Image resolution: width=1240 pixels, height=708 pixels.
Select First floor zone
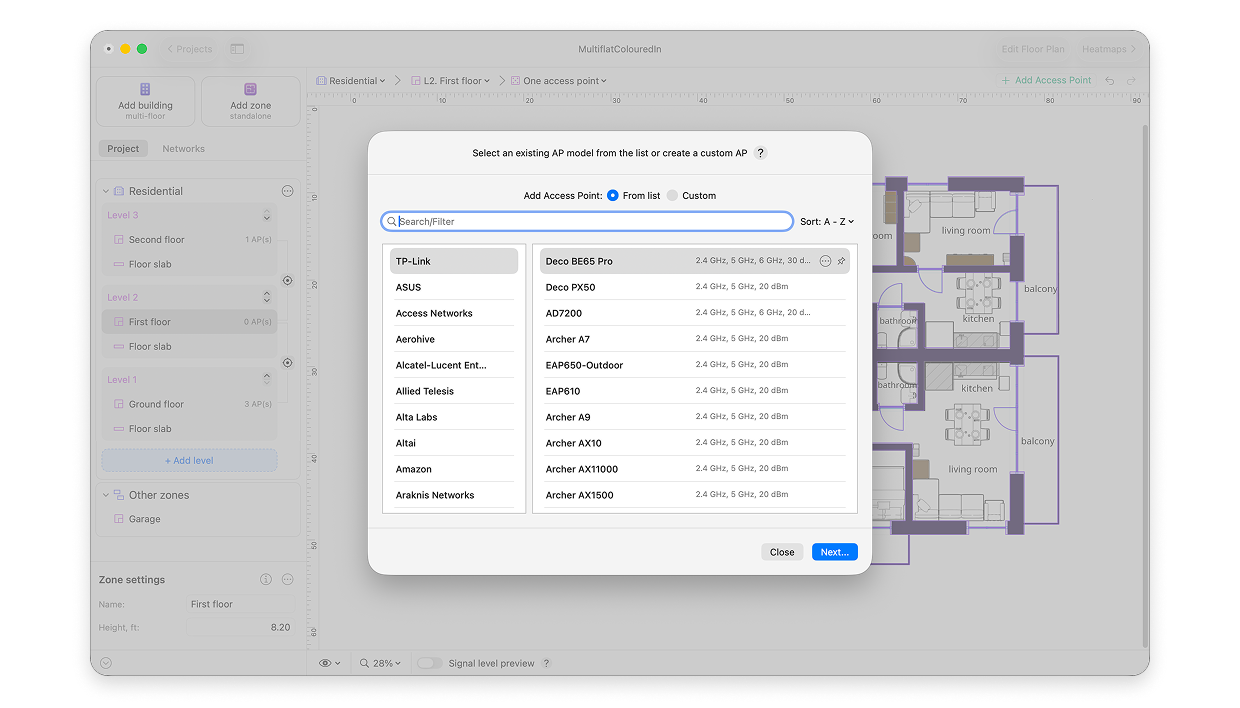pos(190,322)
